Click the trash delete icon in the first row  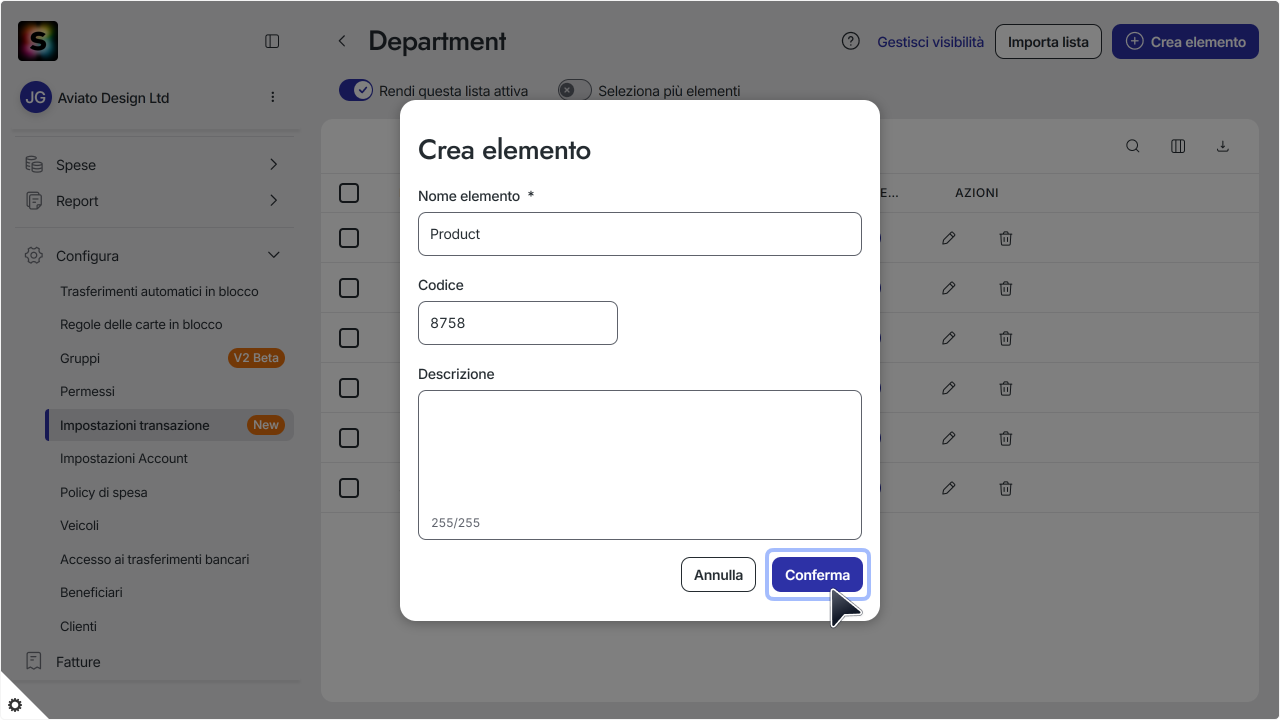[1006, 238]
